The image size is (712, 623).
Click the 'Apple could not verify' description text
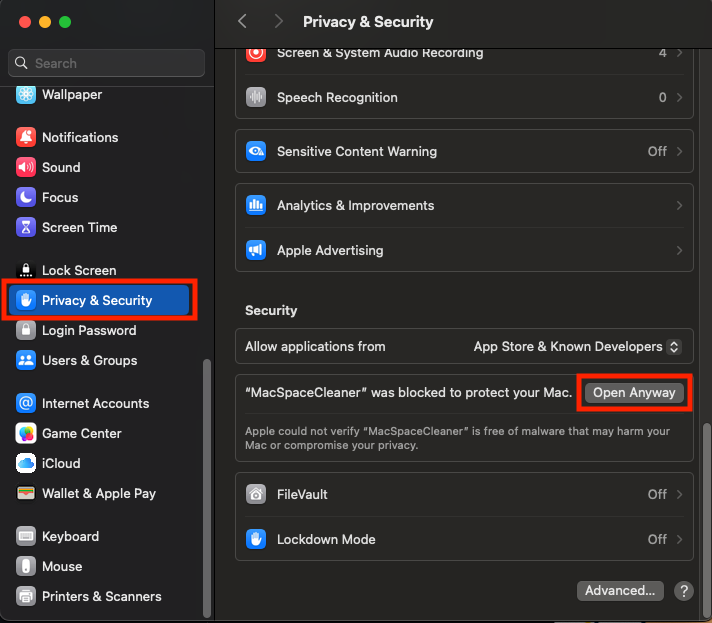coord(457,438)
